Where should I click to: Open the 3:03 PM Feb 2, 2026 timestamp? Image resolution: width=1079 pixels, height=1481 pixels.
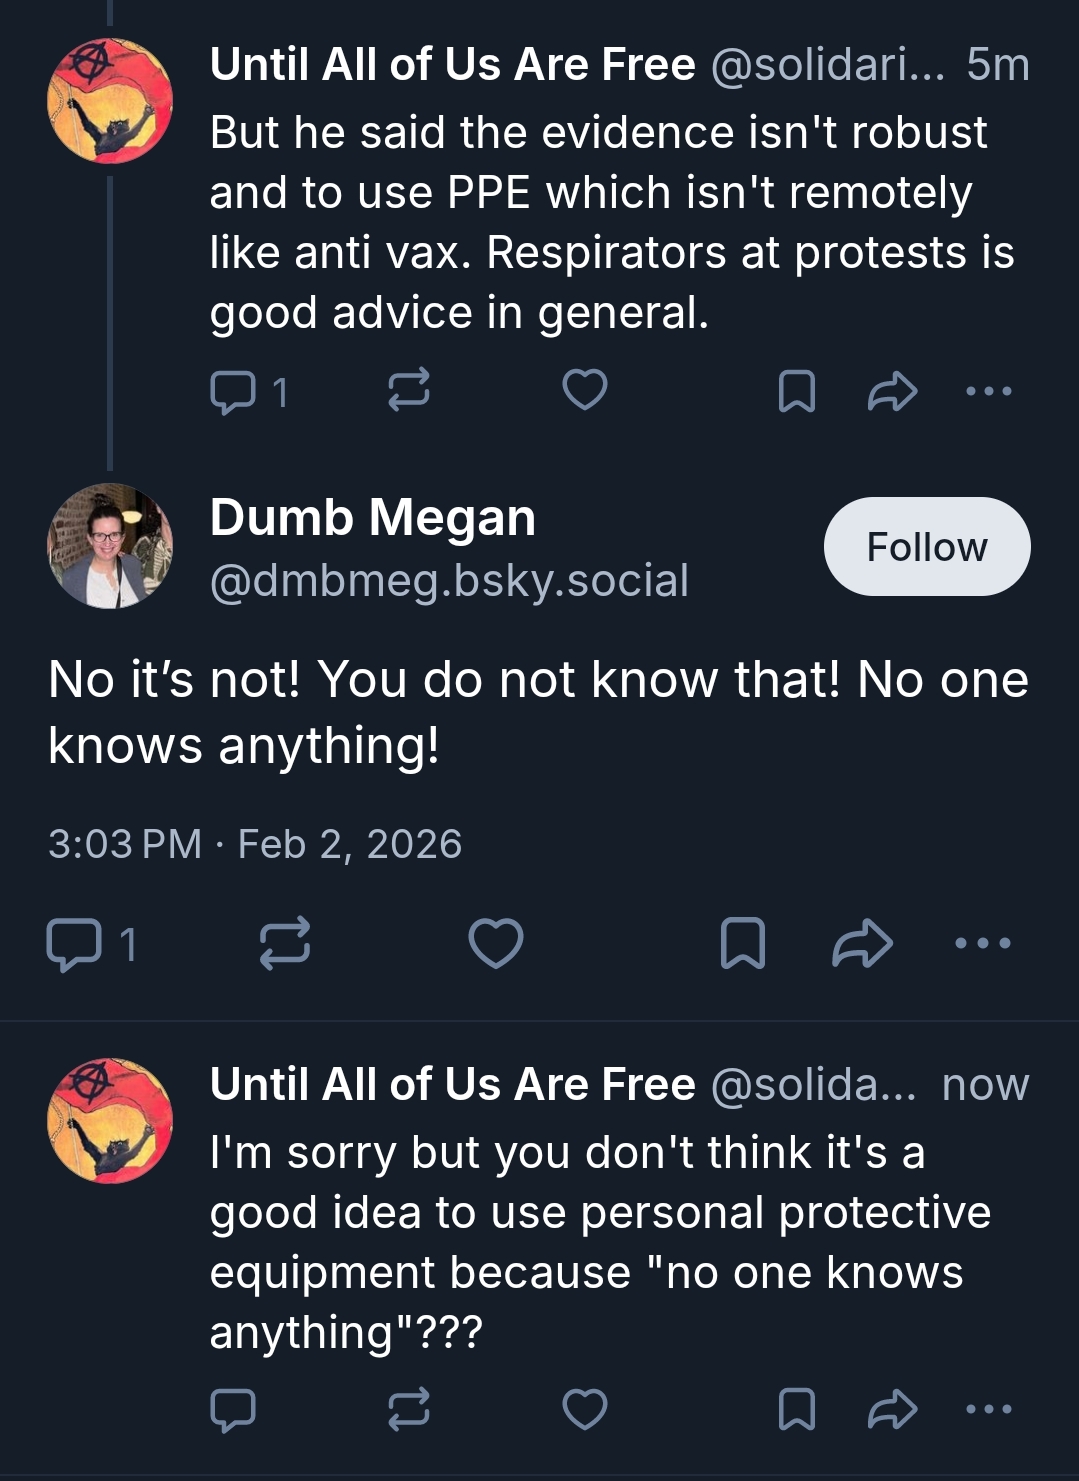coord(255,845)
